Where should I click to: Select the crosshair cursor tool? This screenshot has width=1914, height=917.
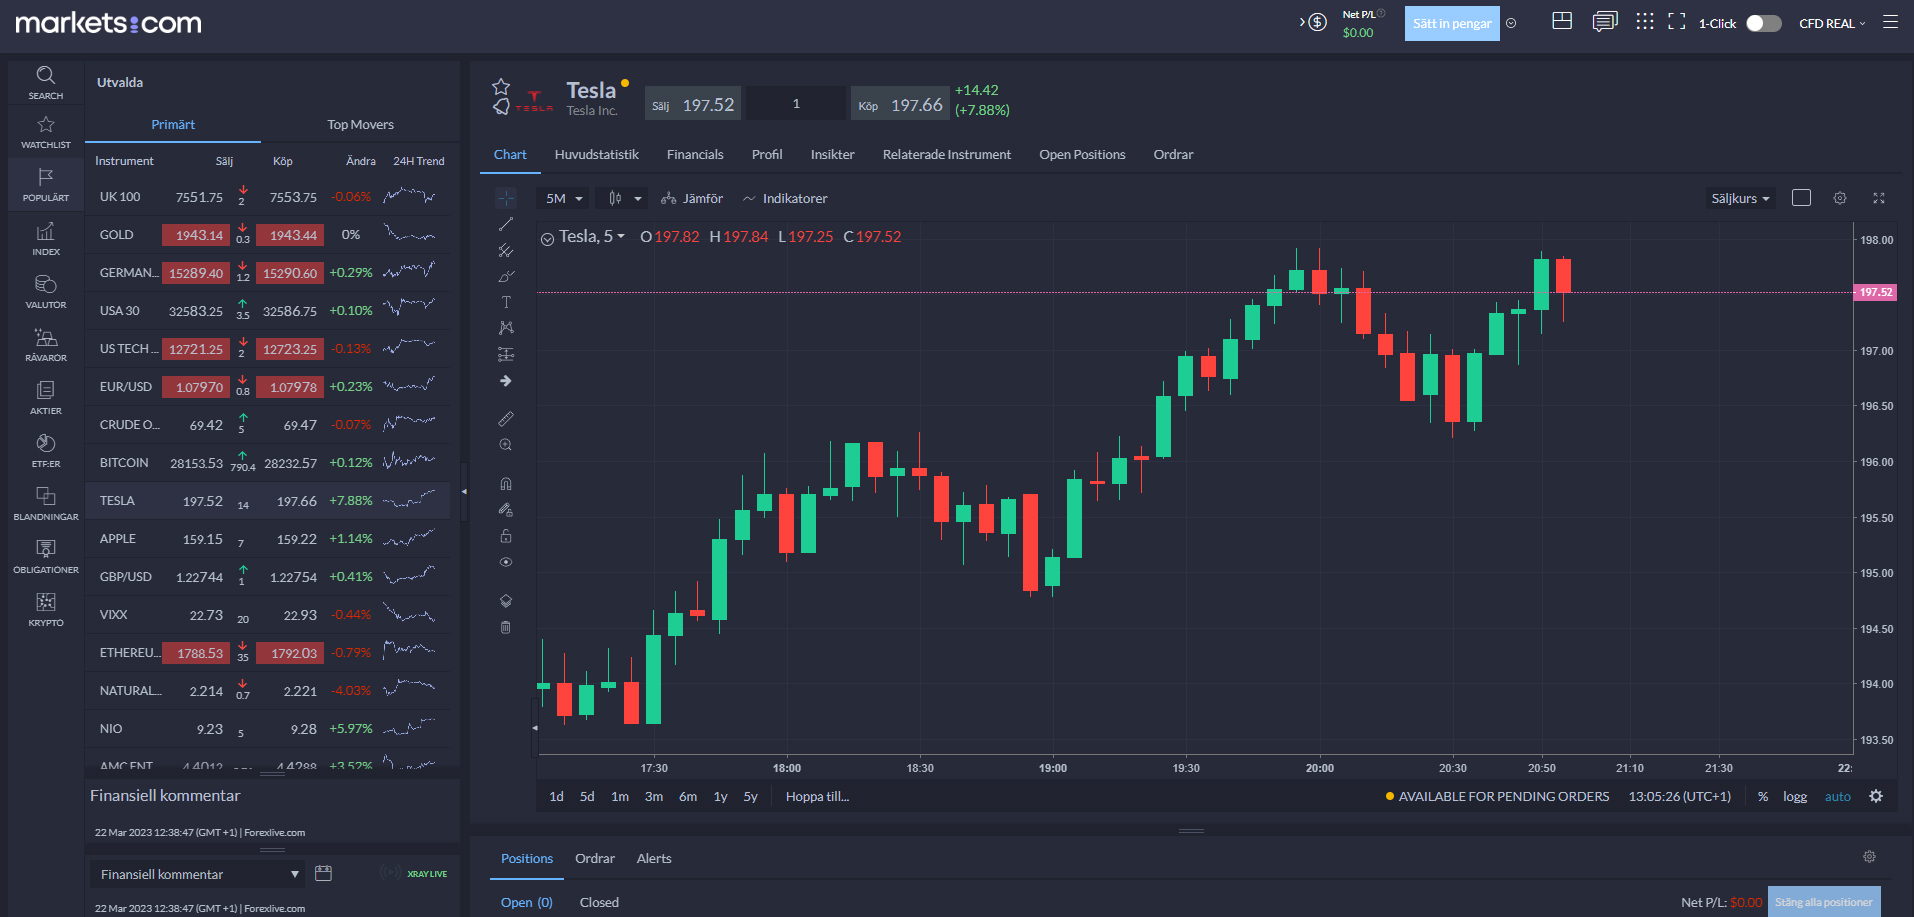(x=506, y=198)
